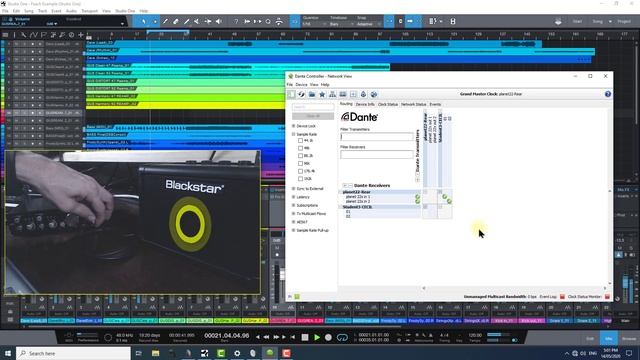Toggle subscription tick for planet 22x in 1
This screenshot has width=640, height=360.
point(444,197)
